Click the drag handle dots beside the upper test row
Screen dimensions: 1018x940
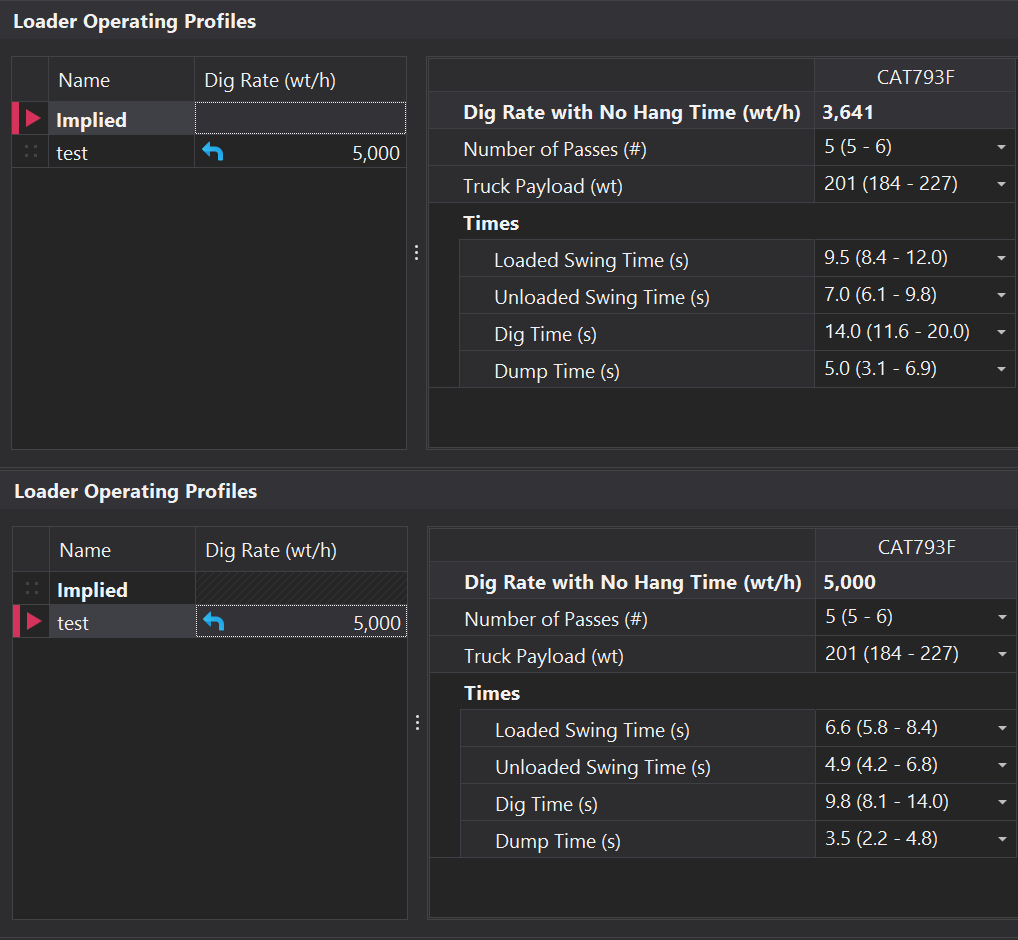click(31, 152)
